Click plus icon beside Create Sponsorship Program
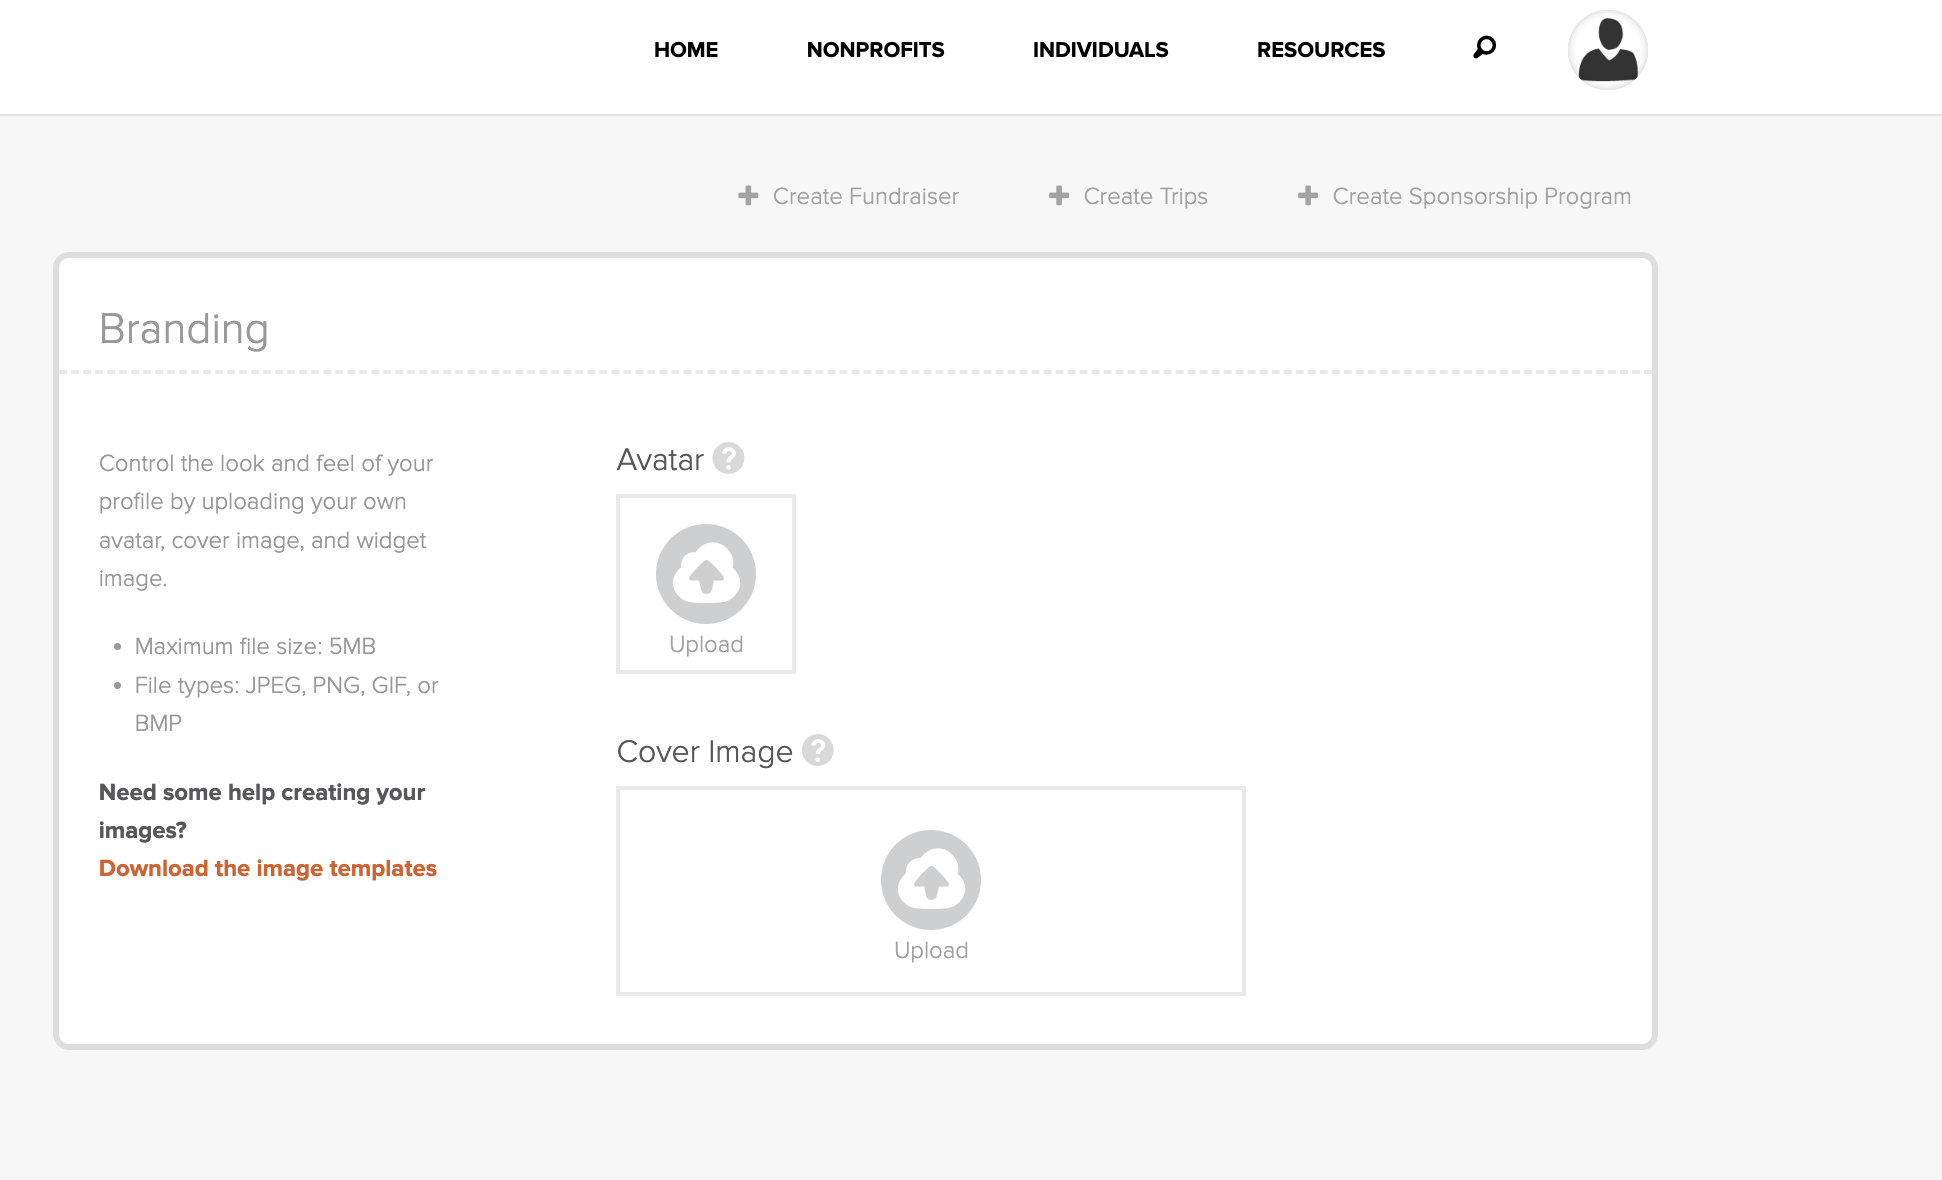Viewport: 1942px width, 1180px height. pyautogui.click(x=1308, y=196)
